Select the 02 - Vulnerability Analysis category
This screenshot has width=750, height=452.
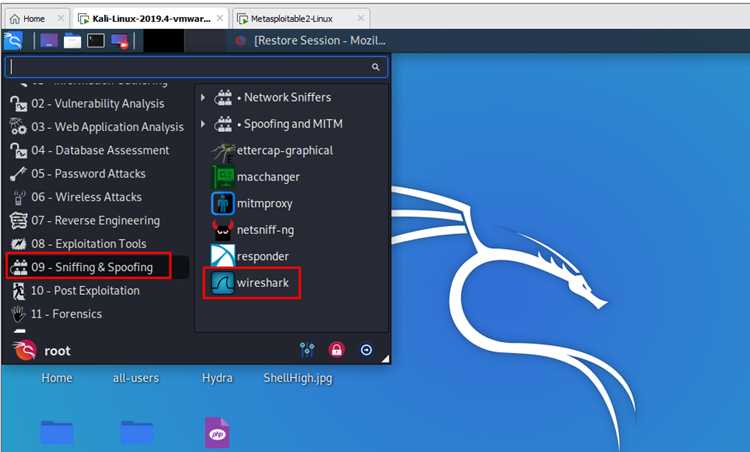coord(98,104)
